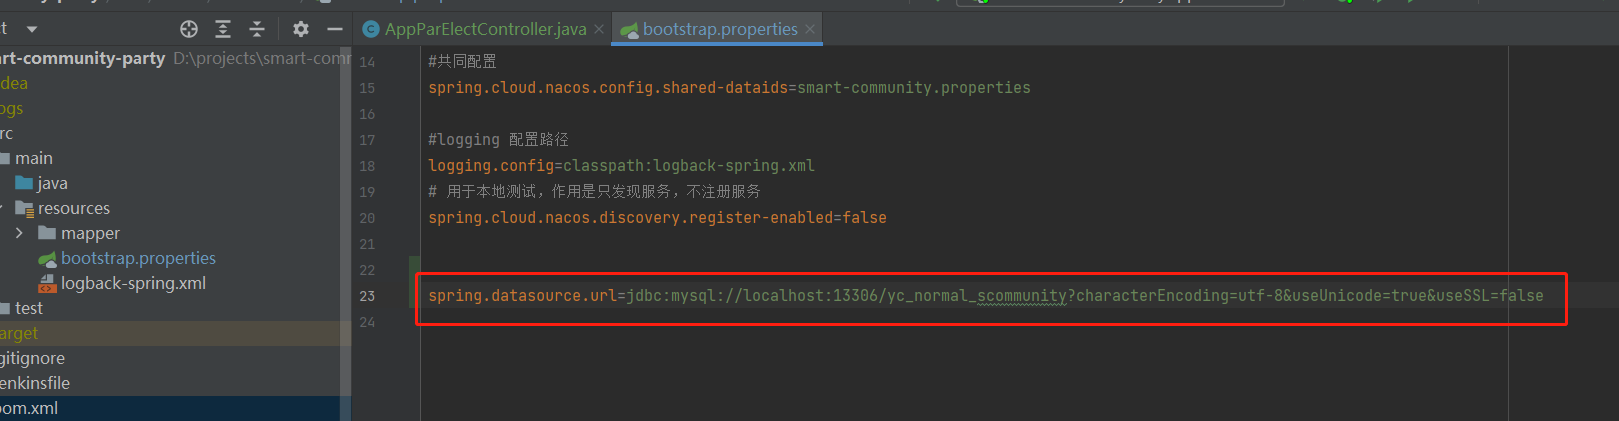Hide the Project panel with minus icon

[x=335, y=29]
